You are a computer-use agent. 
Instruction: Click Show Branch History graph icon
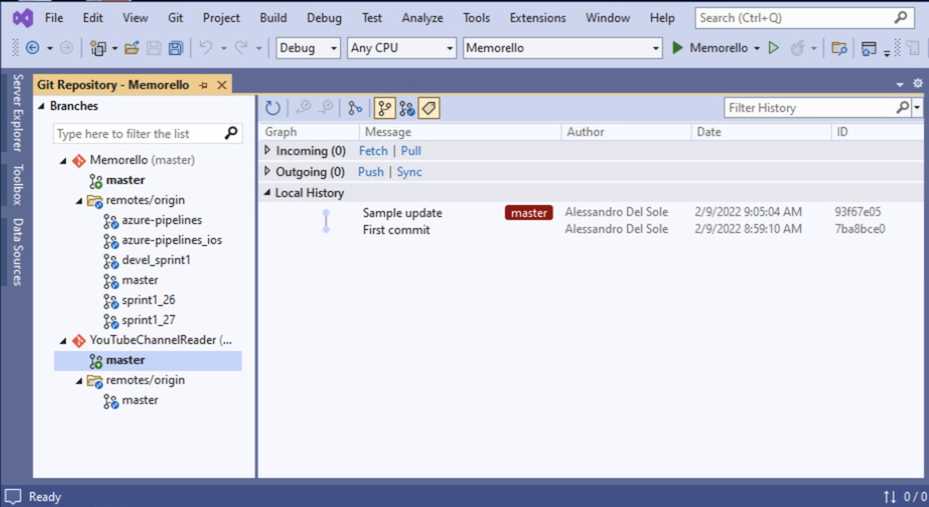(x=355, y=108)
